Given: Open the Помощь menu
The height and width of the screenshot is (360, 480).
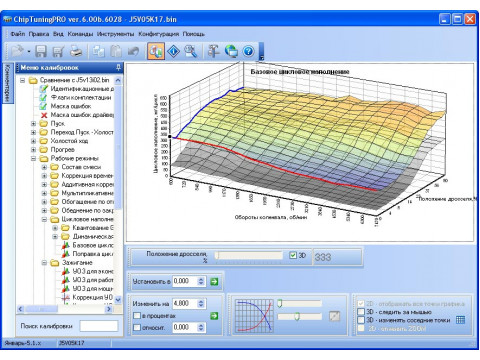Looking at the screenshot, I should coord(194,34).
